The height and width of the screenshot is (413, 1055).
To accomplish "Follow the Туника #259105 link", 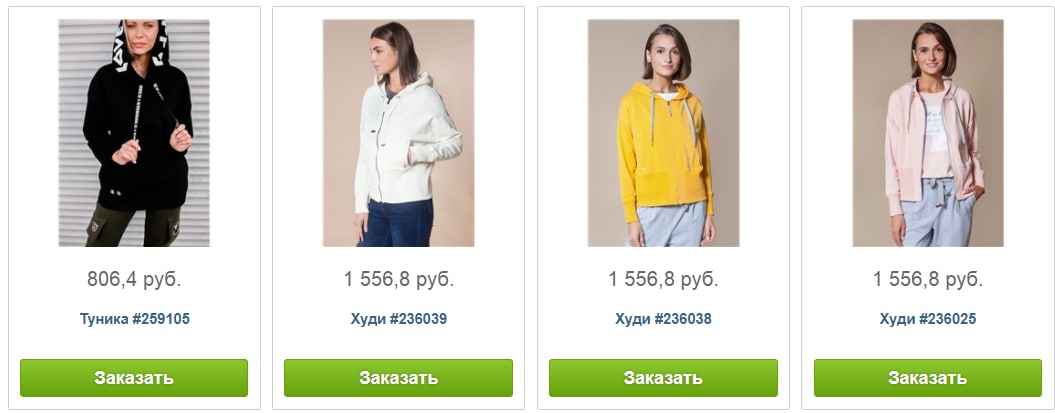I will click(x=135, y=319).
